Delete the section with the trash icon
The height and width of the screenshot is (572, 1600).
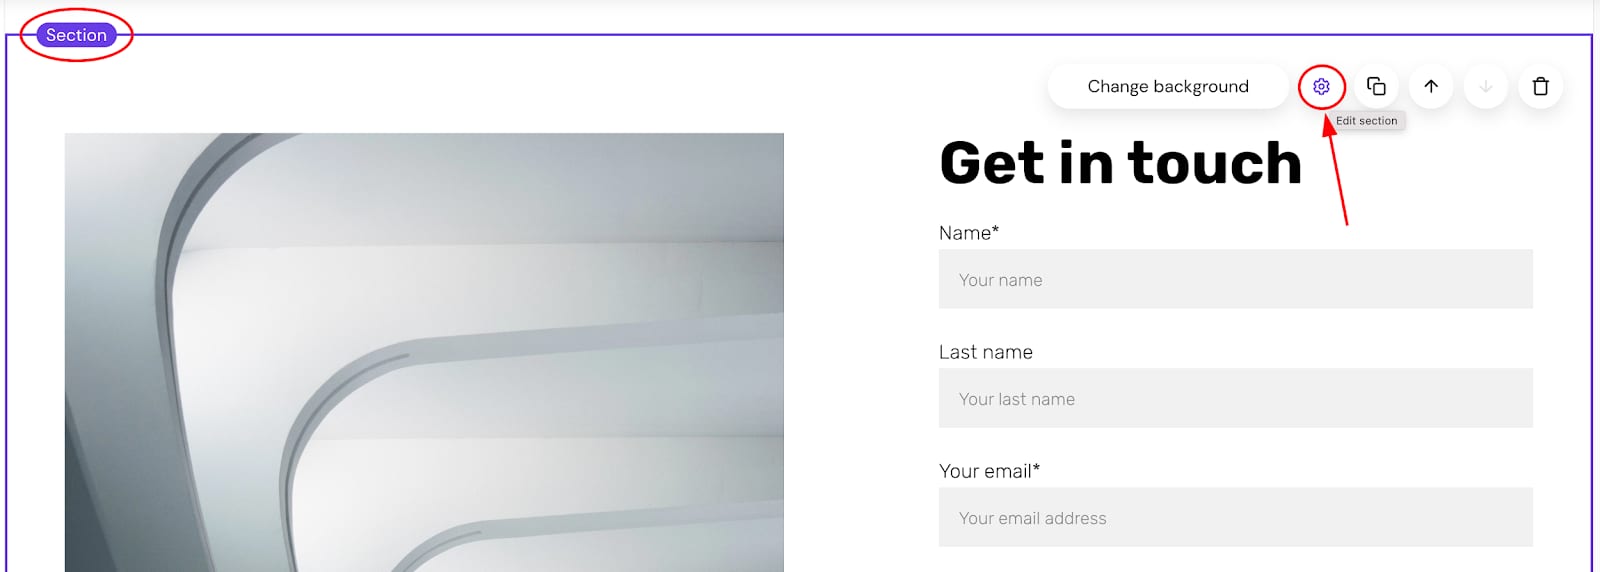click(1540, 87)
